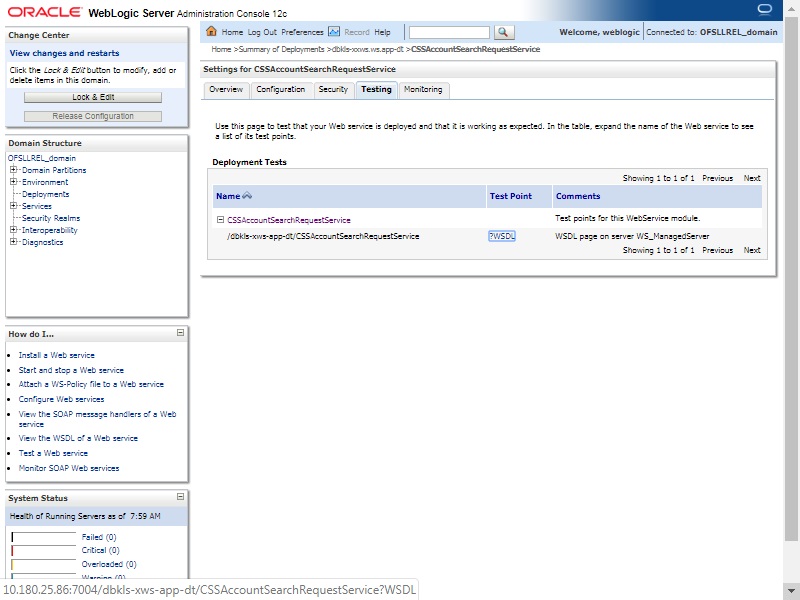Viewport: 800px width, 600px height.
Task: Open Preferences from the toolbar
Action: pos(302,32)
